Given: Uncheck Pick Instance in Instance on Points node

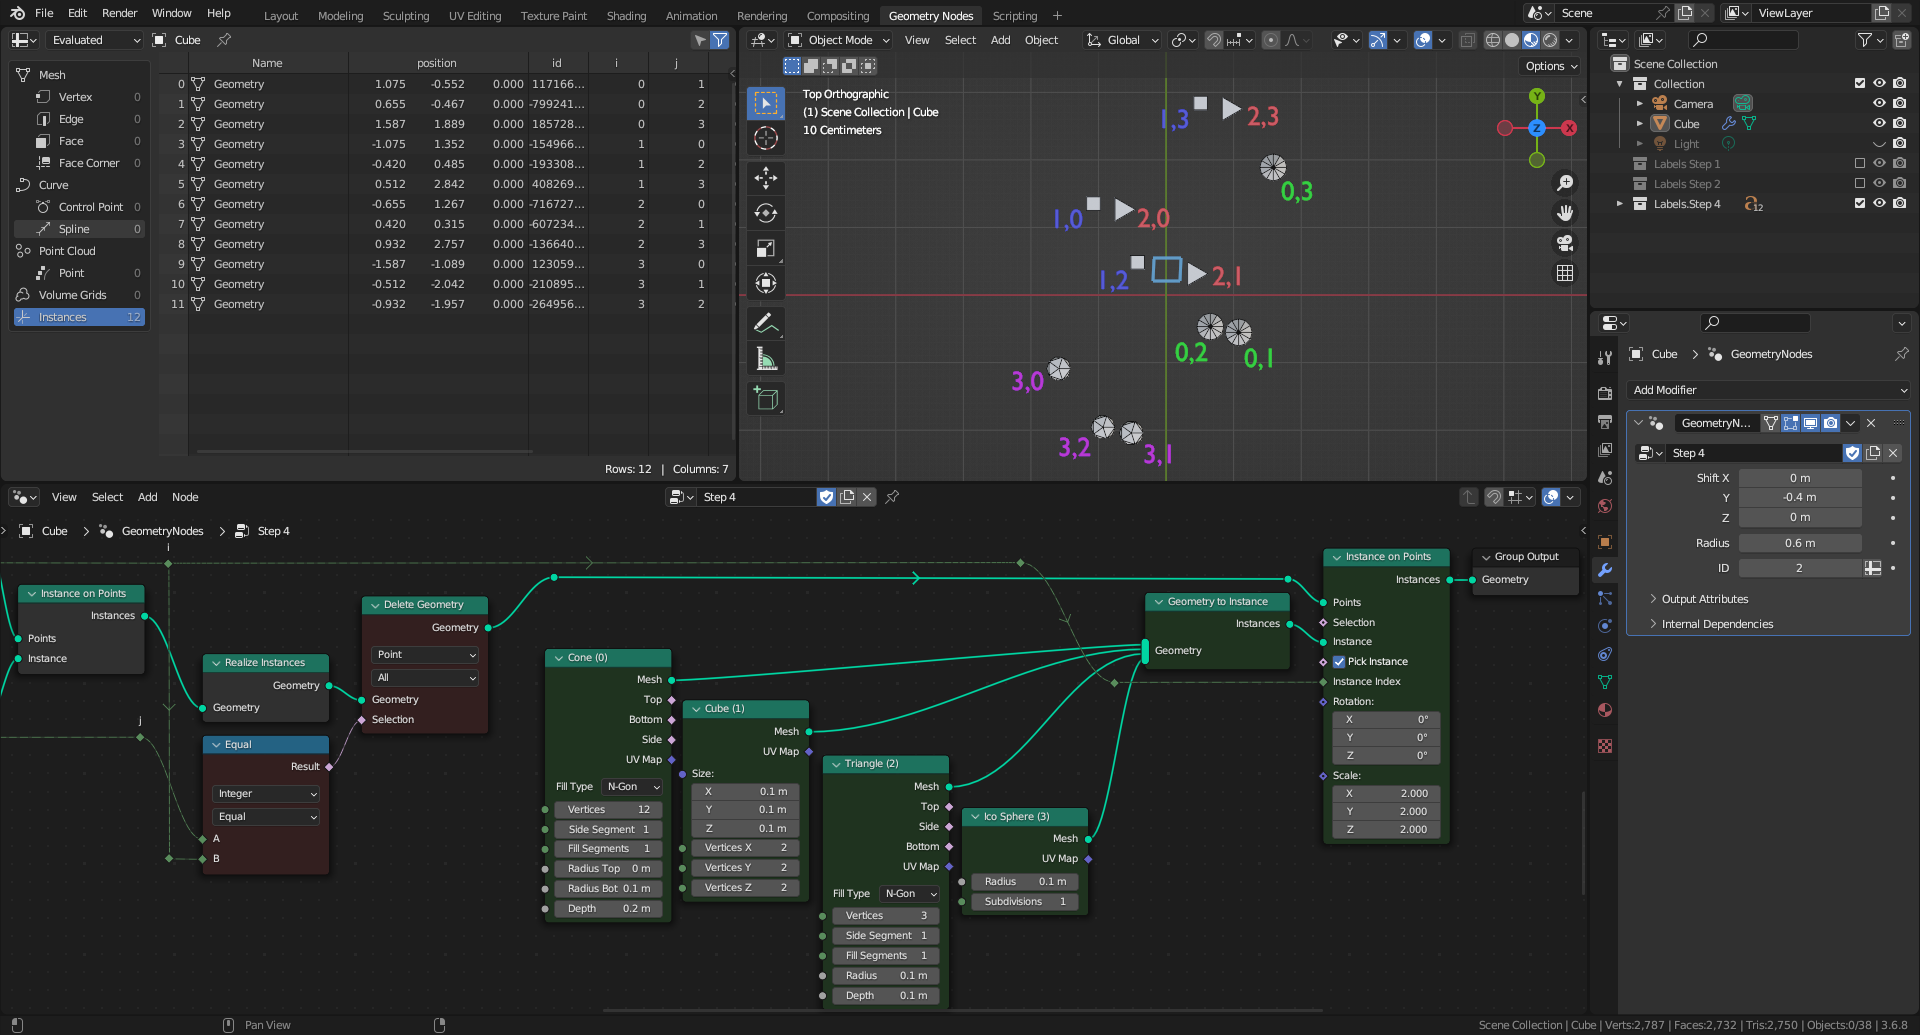Looking at the screenshot, I should (x=1339, y=661).
